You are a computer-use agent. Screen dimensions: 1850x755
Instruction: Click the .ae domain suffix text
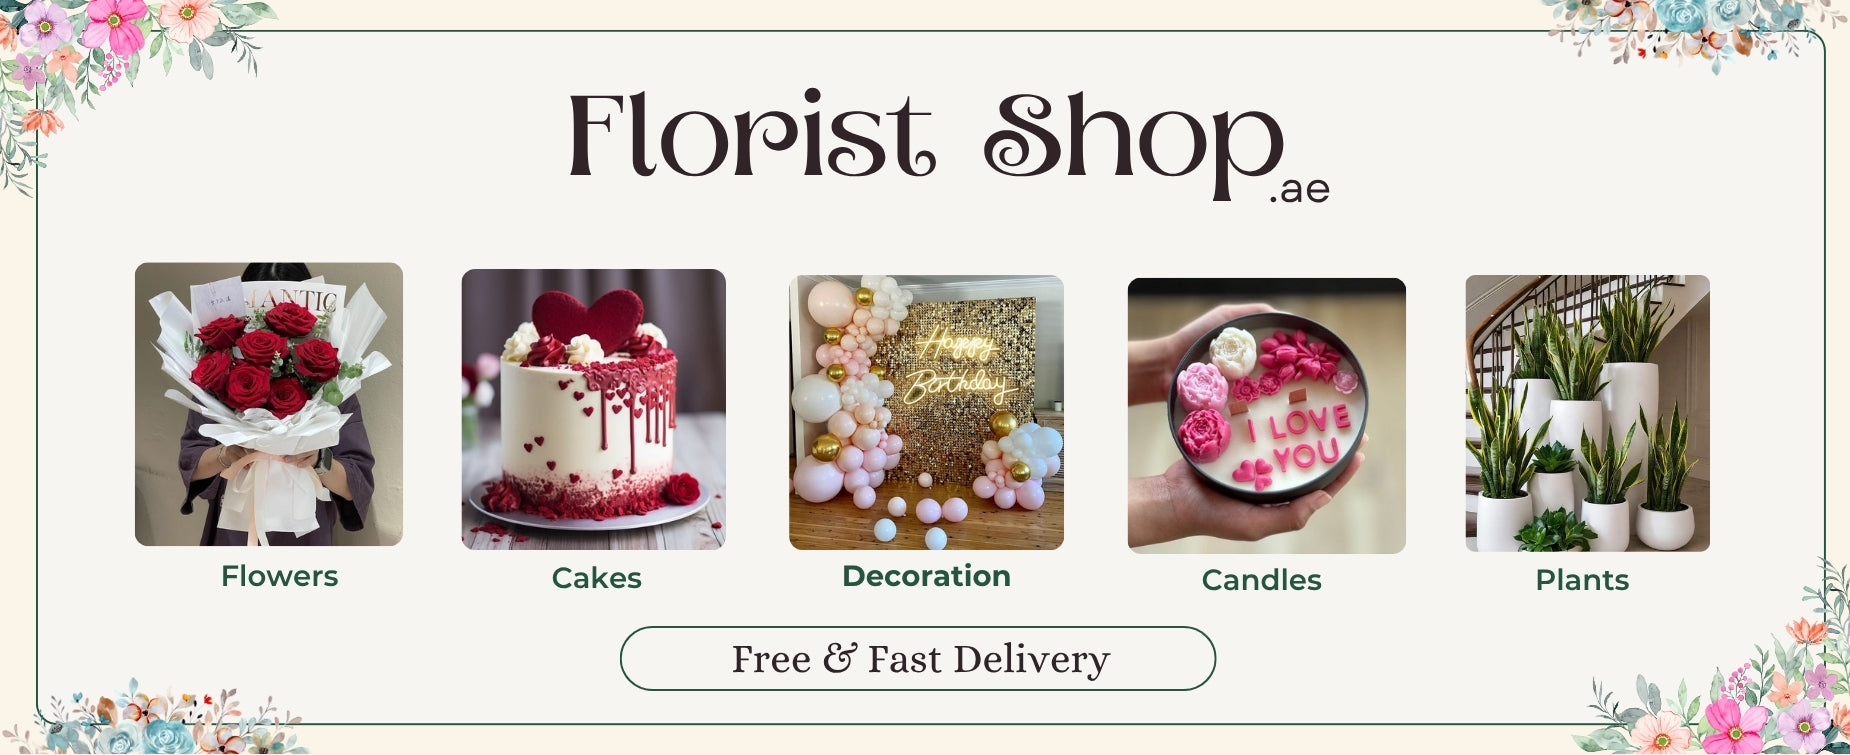pyautogui.click(x=1299, y=190)
